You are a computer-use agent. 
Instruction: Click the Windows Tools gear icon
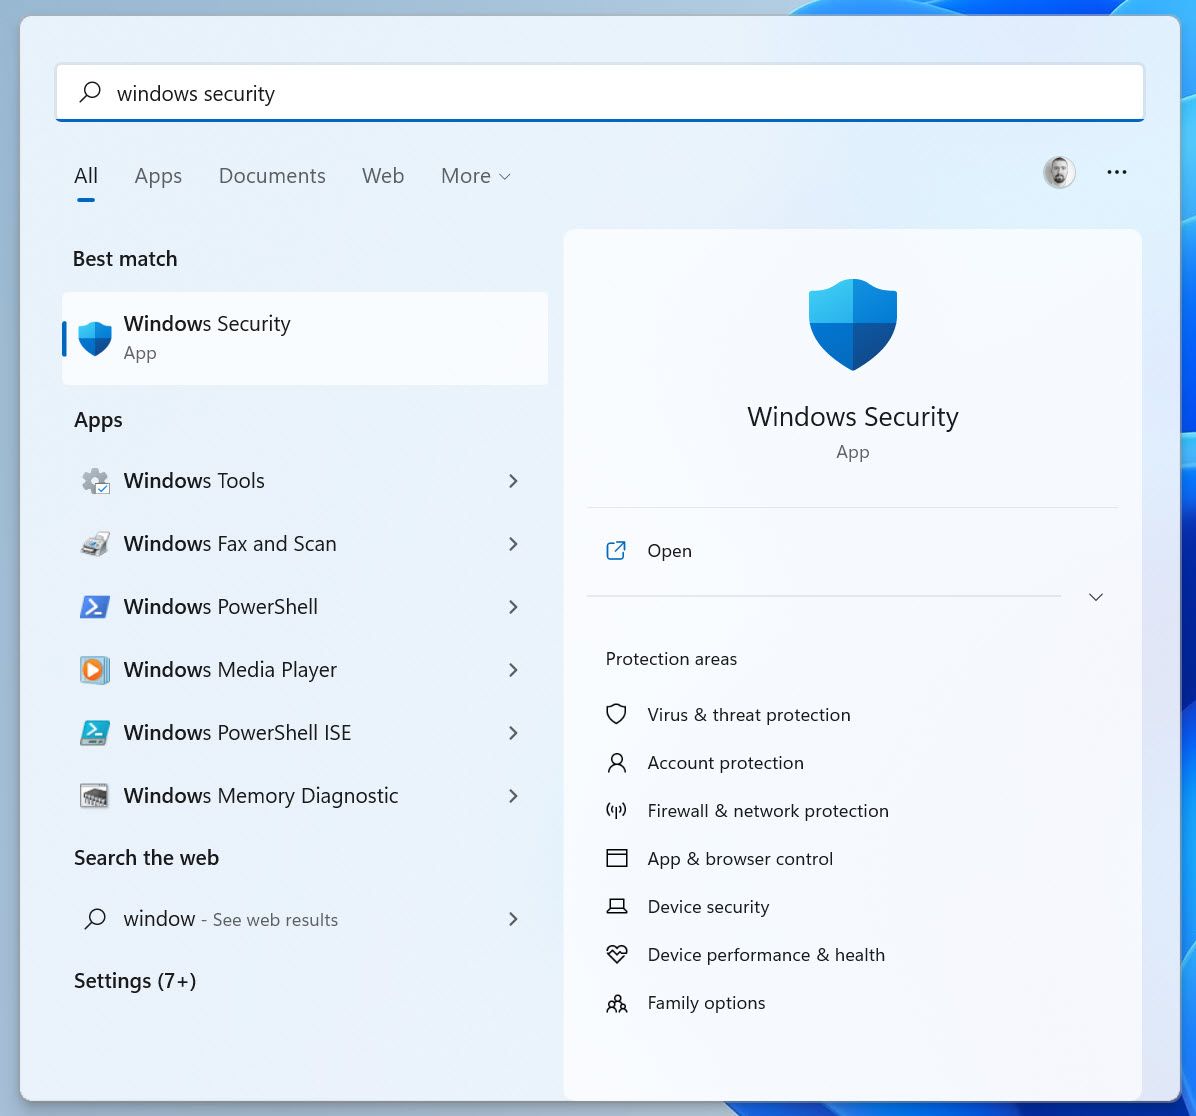click(x=95, y=481)
